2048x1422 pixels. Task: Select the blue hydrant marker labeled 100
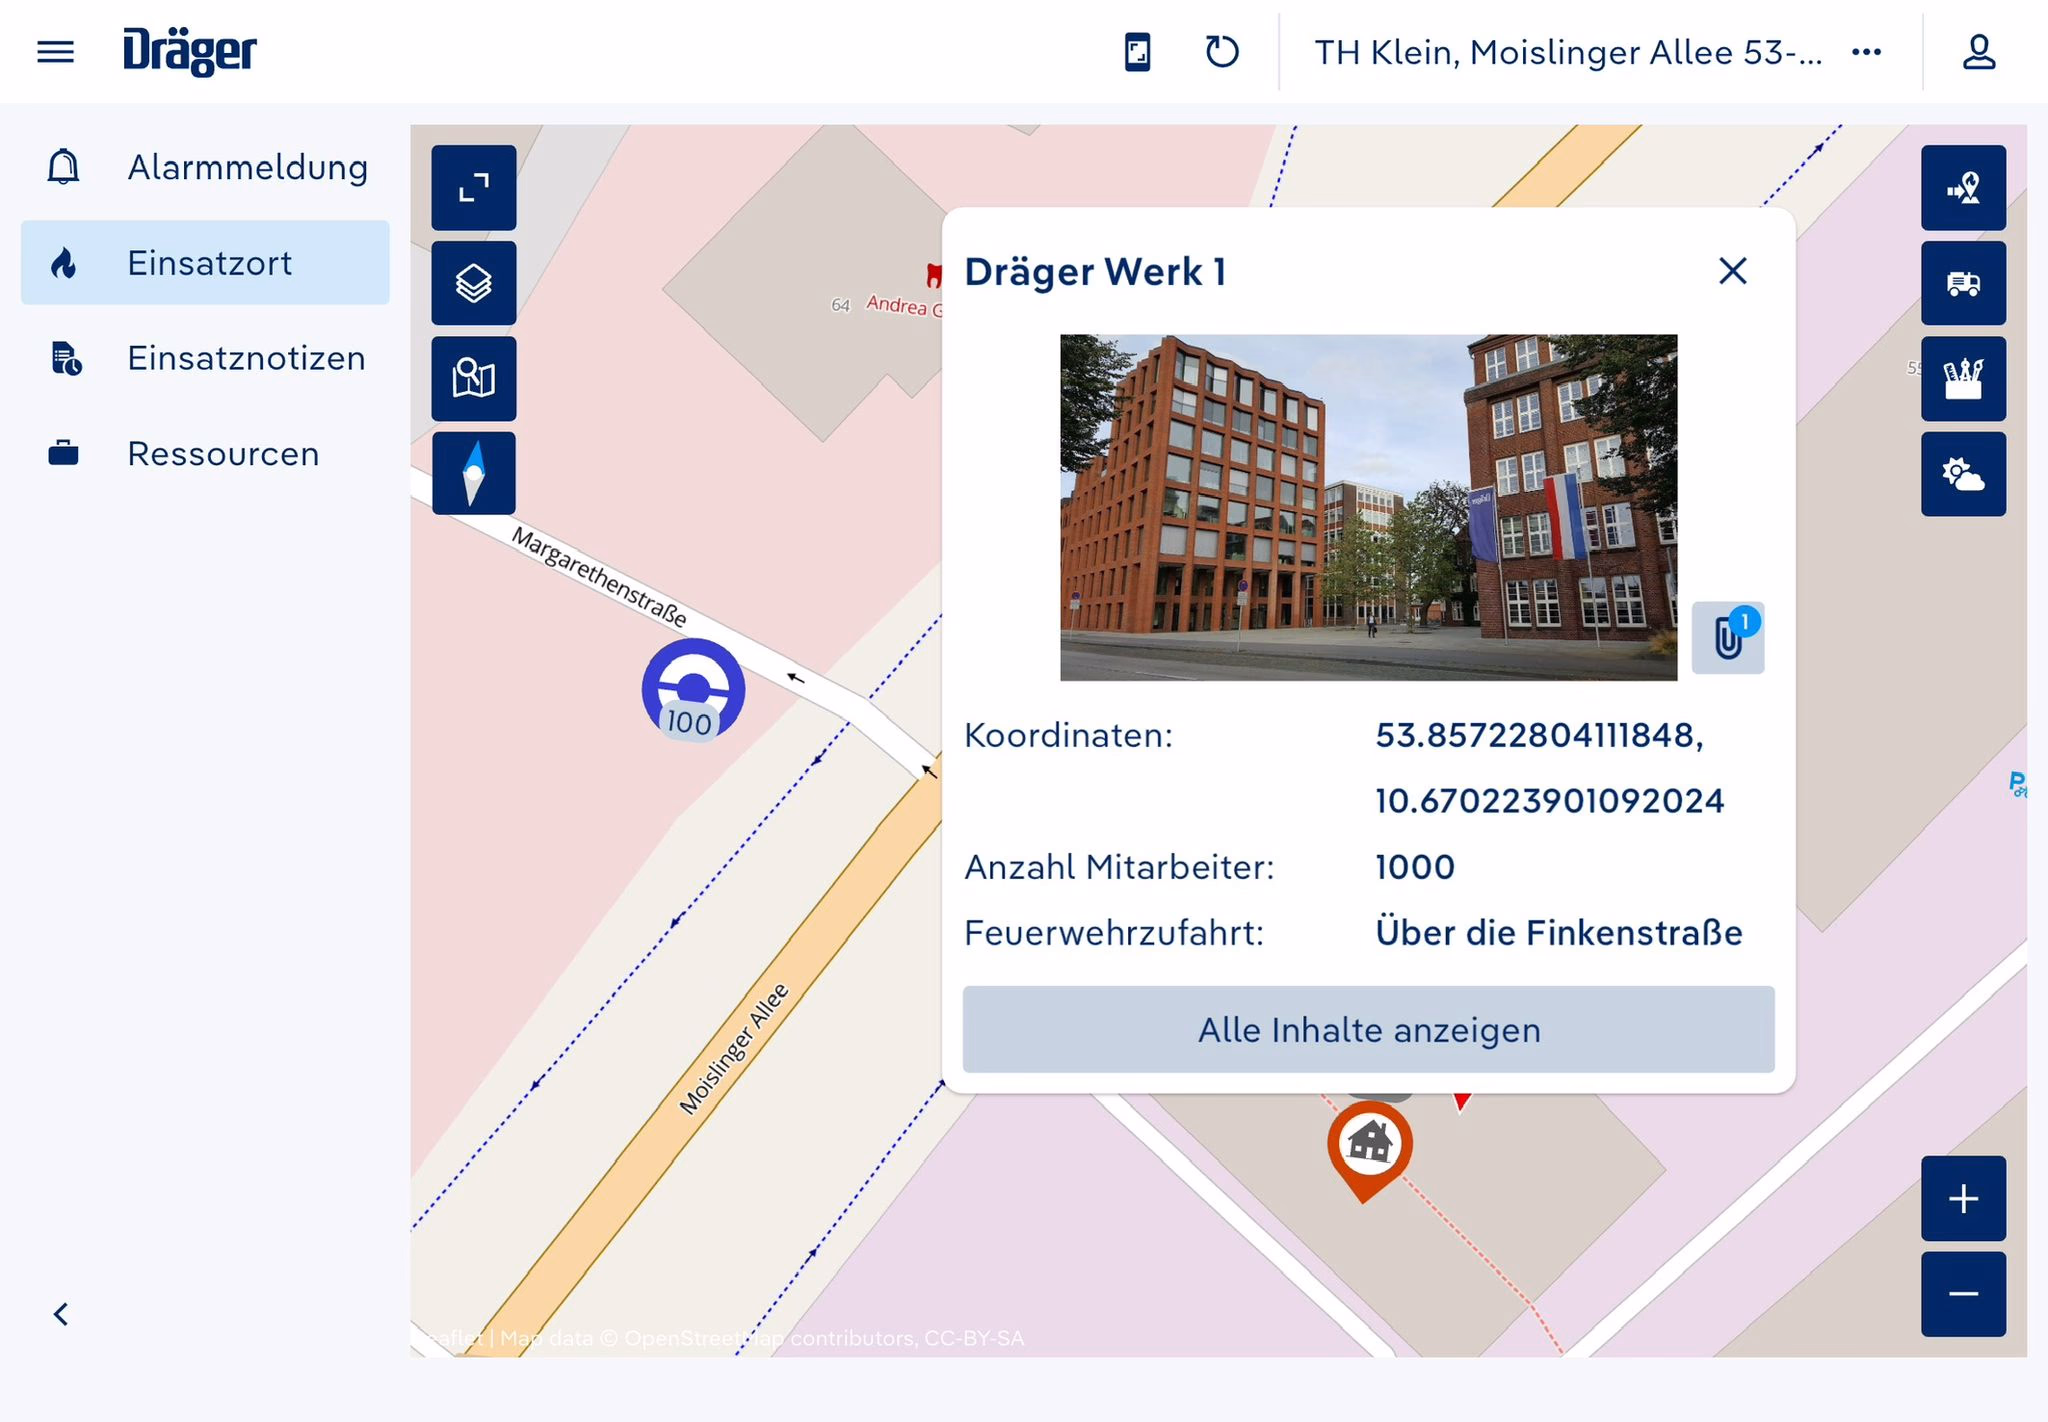[692, 689]
